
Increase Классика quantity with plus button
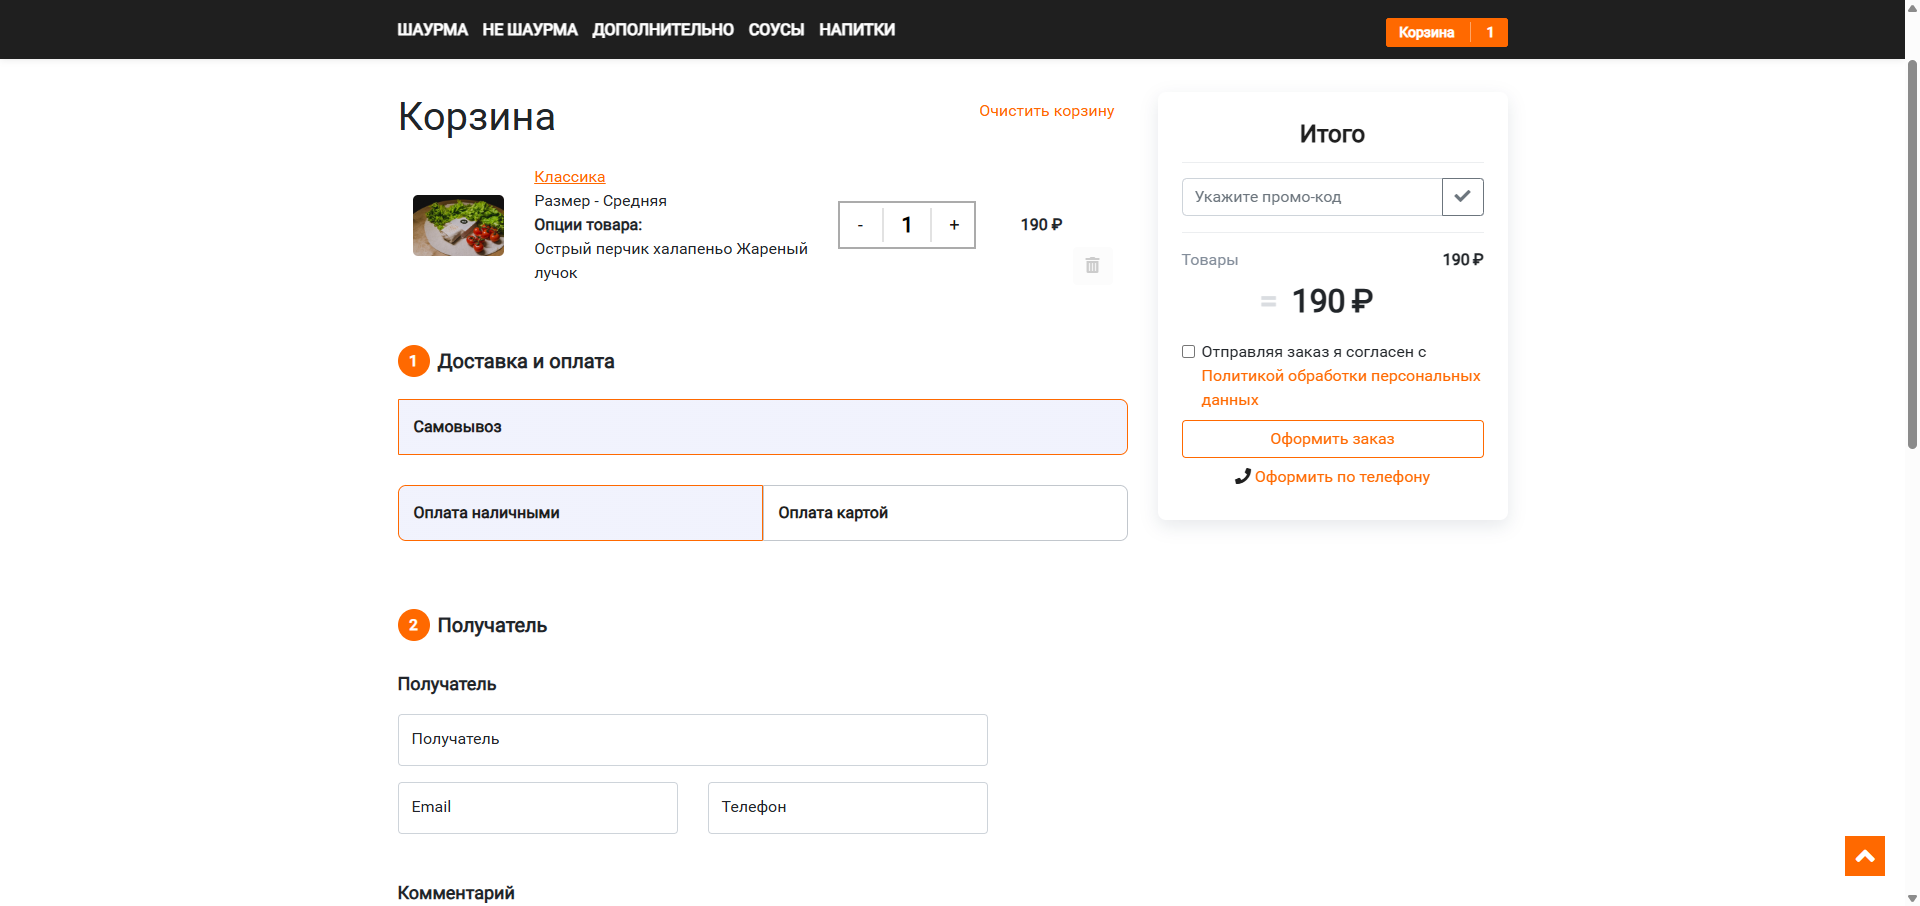[x=954, y=225]
